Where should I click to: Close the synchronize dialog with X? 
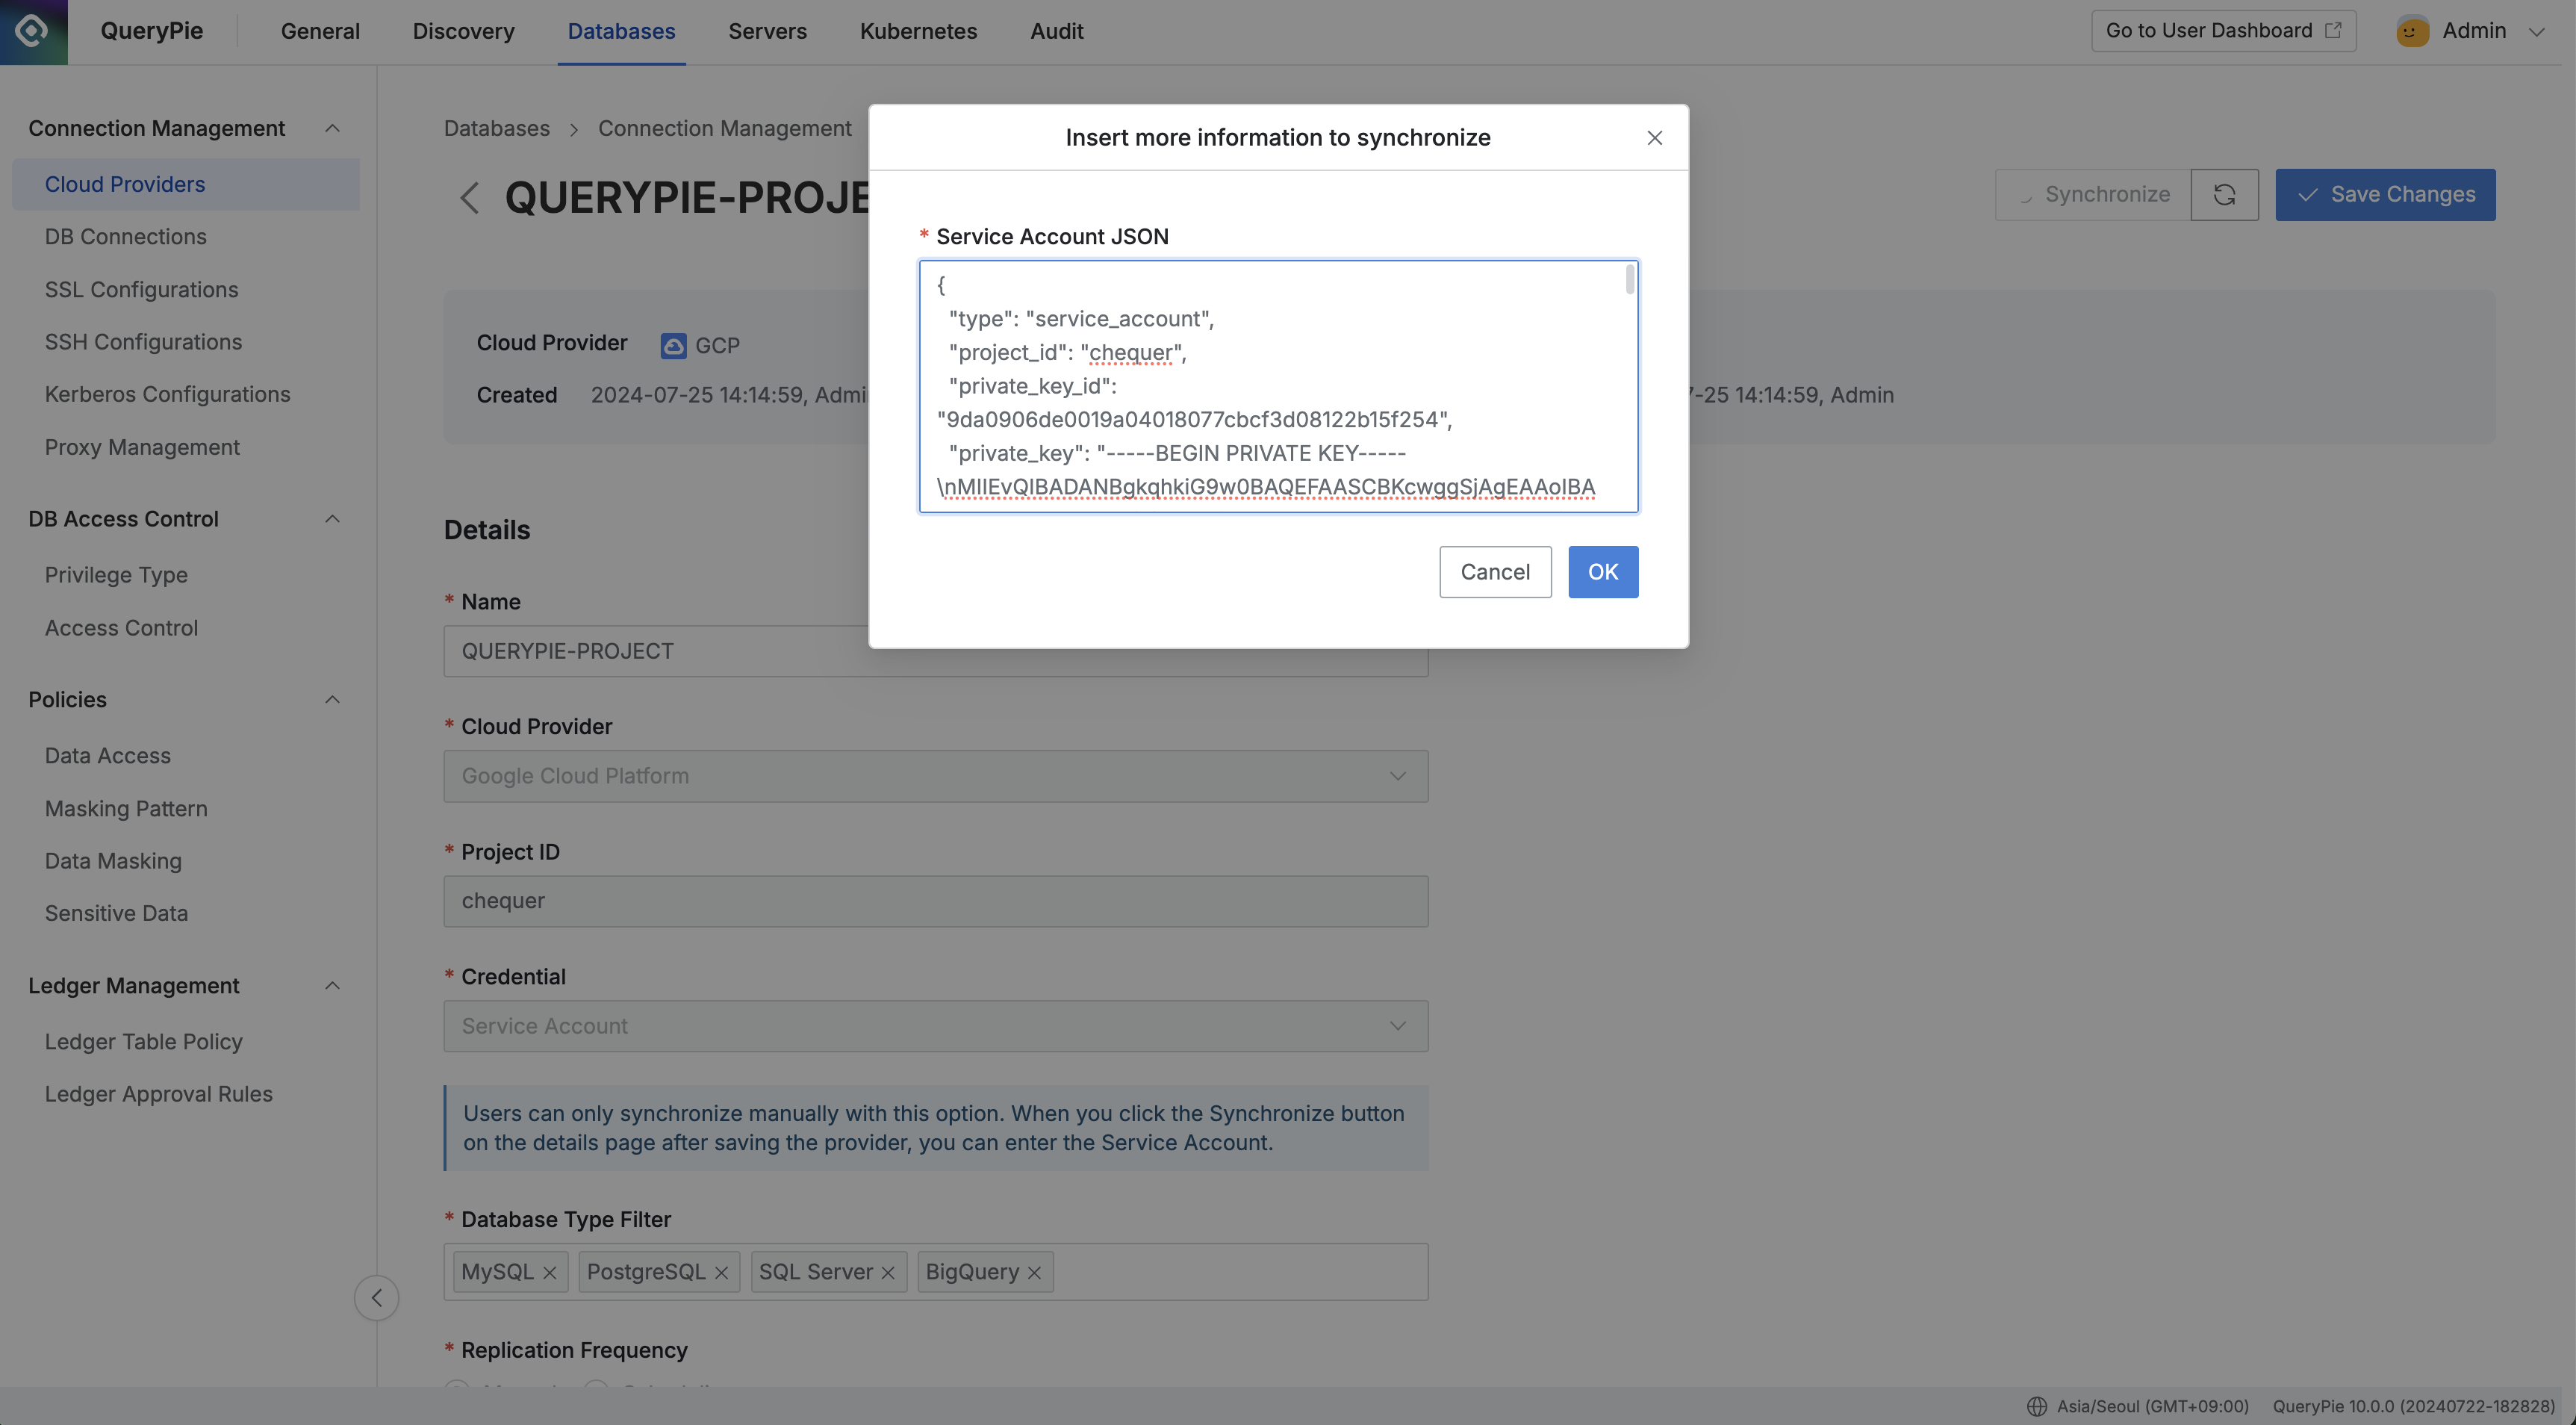[1654, 138]
